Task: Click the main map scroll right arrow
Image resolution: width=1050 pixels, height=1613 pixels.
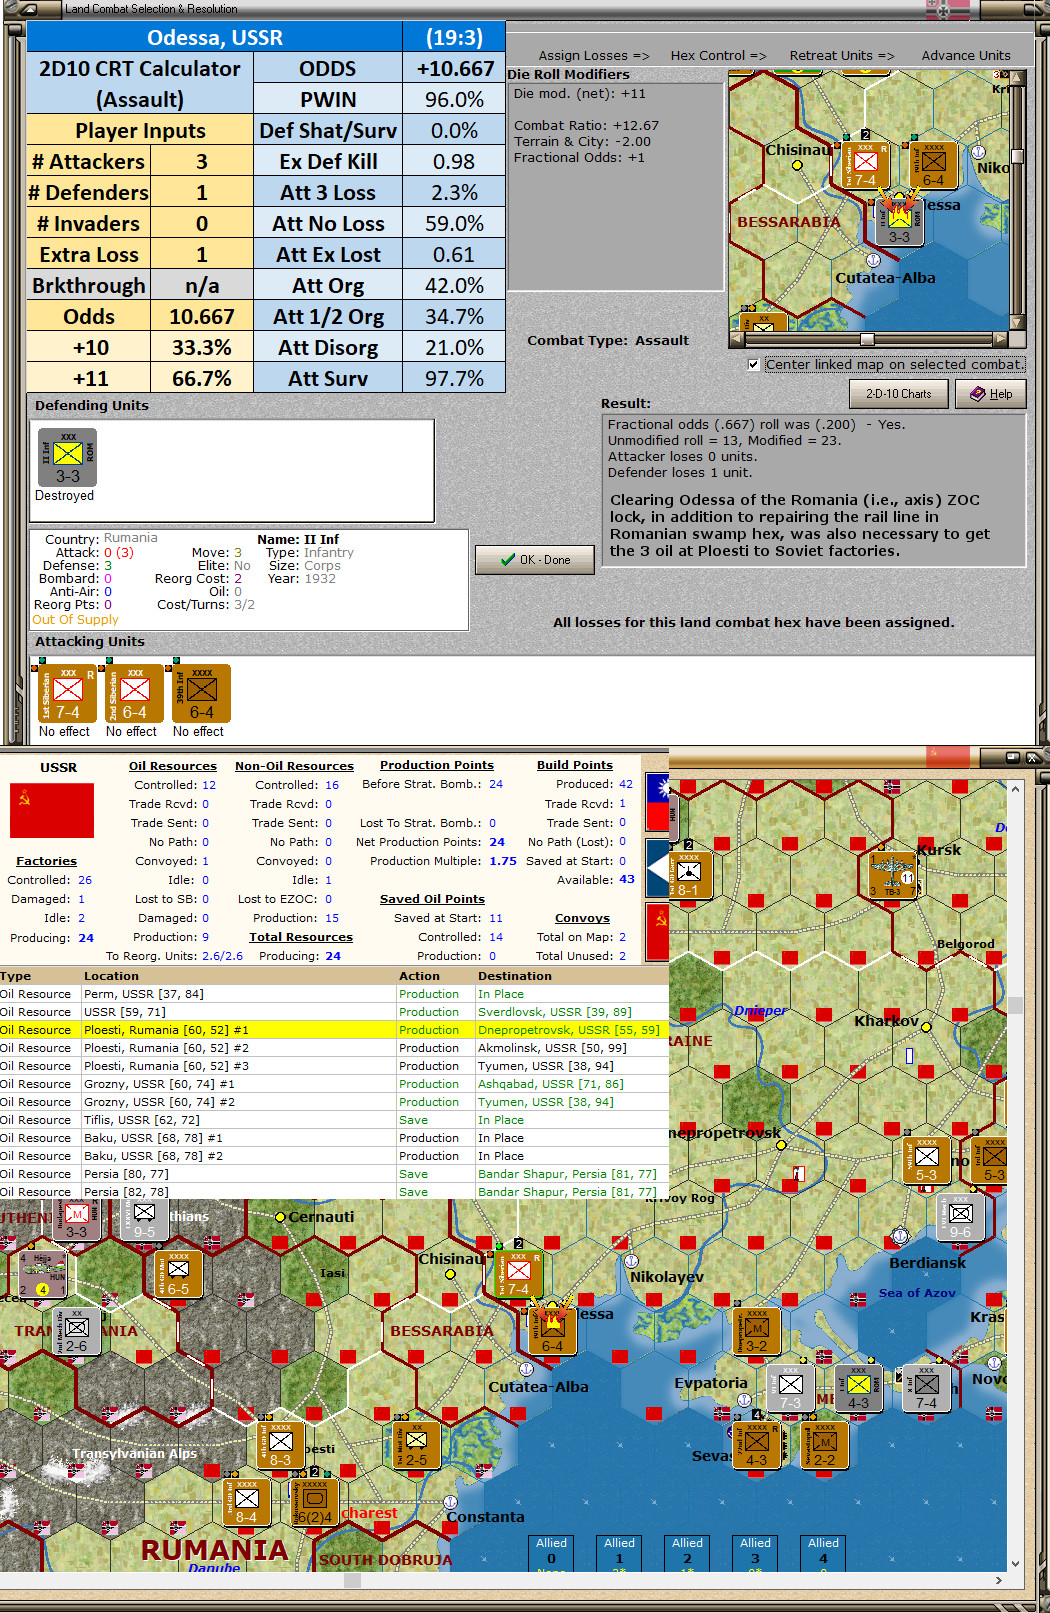Action: tap(999, 1581)
